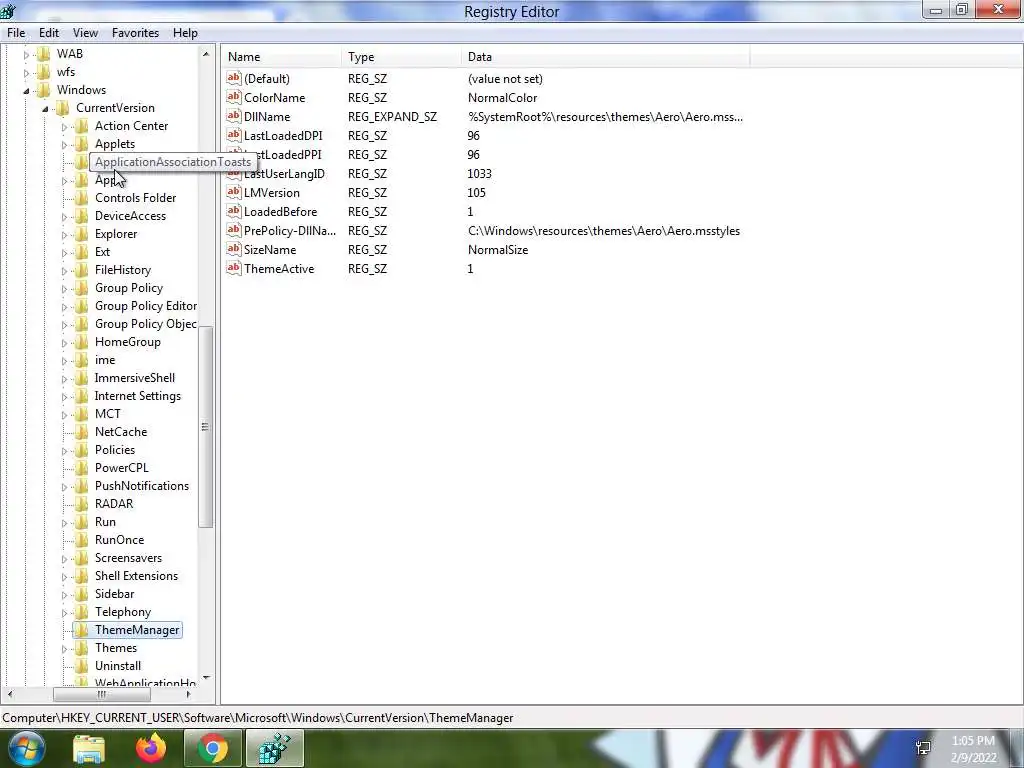Click the system tray network icon
Viewport: 1024px width, 768px height.
click(923, 748)
